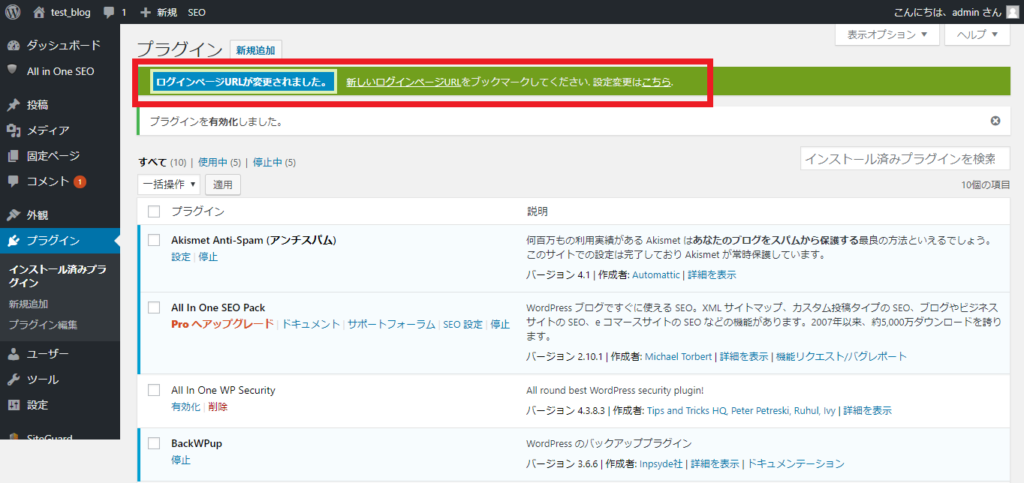Open the ヘルプ dropdown tab

pyautogui.click(x=977, y=34)
